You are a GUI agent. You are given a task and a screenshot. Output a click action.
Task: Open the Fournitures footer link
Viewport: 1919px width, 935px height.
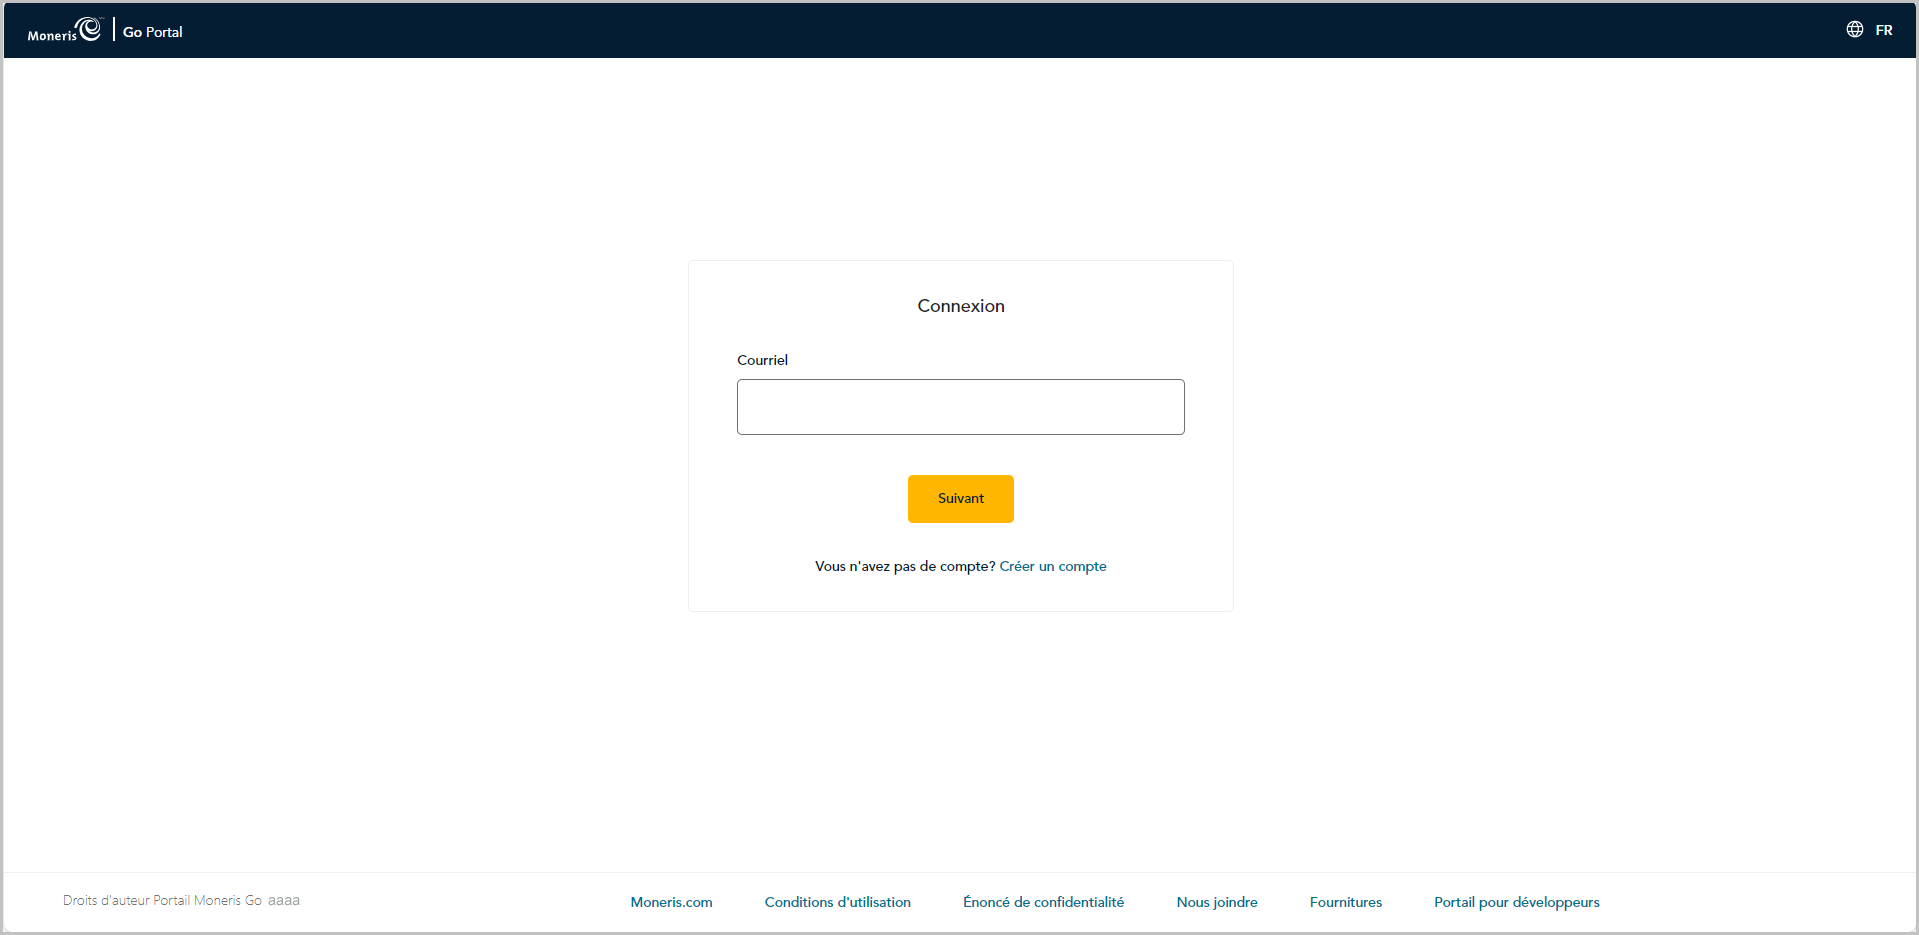(1345, 902)
